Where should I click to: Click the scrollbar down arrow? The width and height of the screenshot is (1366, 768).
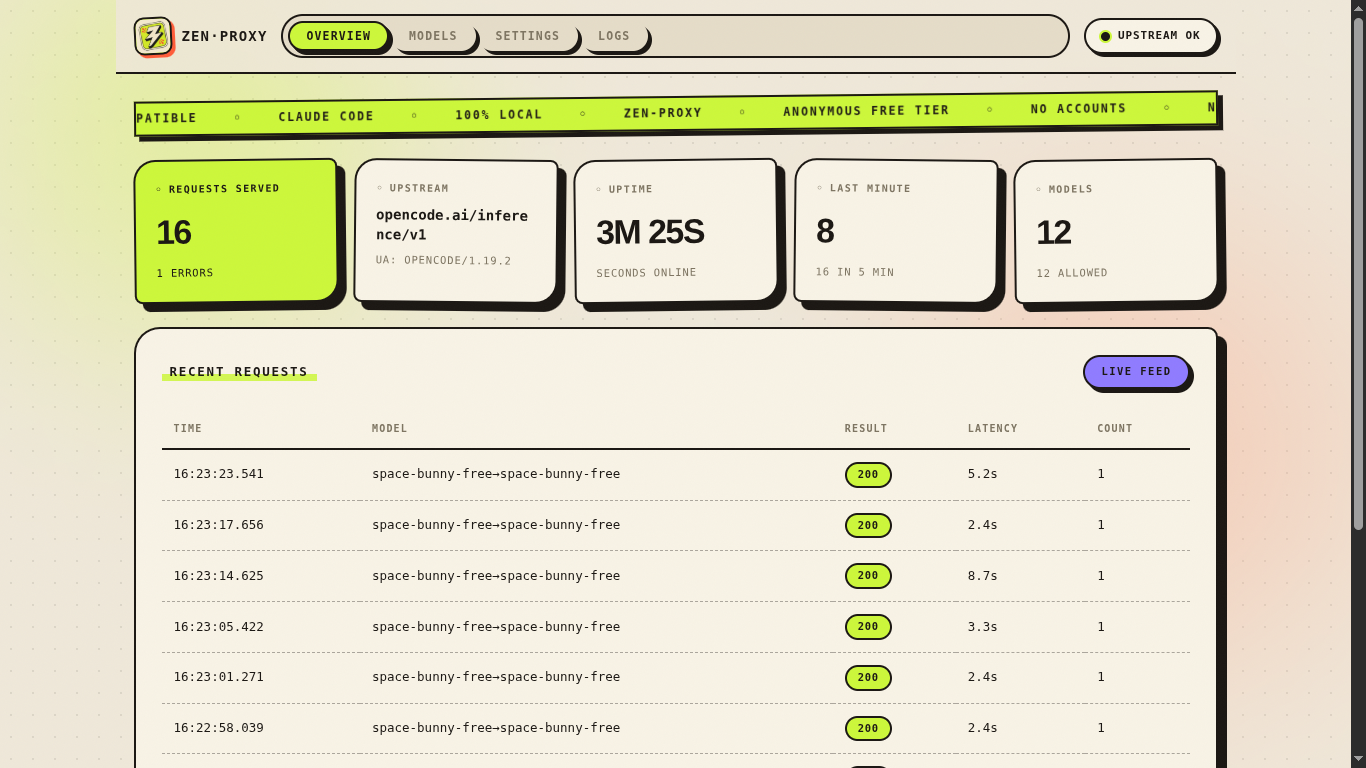click(x=1359, y=761)
